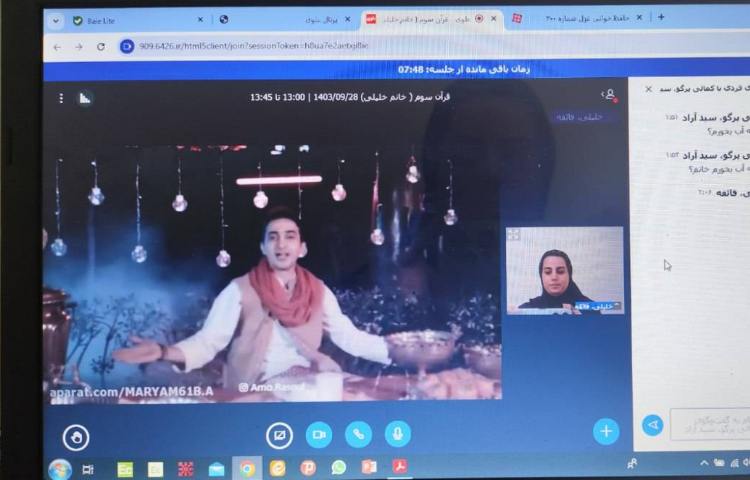
Task: Open the three-dot options menu
Action: [x=61, y=98]
